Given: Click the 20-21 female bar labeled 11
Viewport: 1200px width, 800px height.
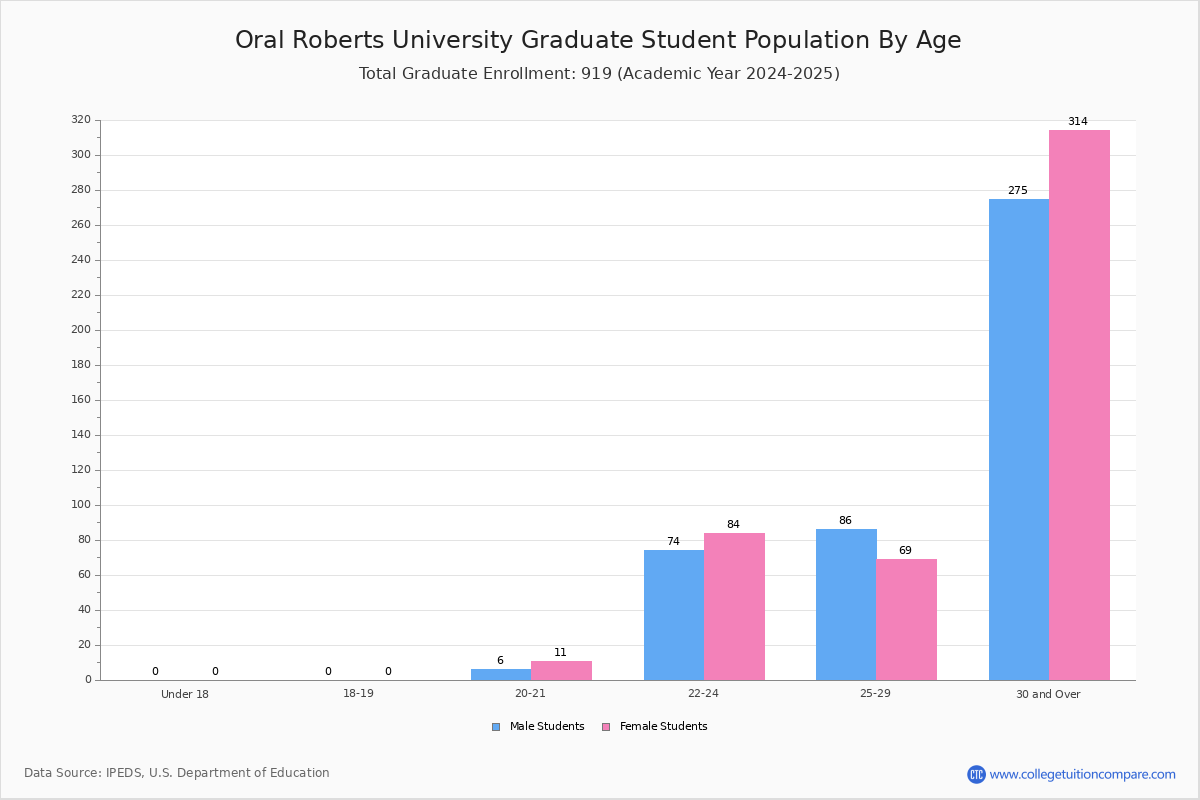Looking at the screenshot, I should 561,670.
